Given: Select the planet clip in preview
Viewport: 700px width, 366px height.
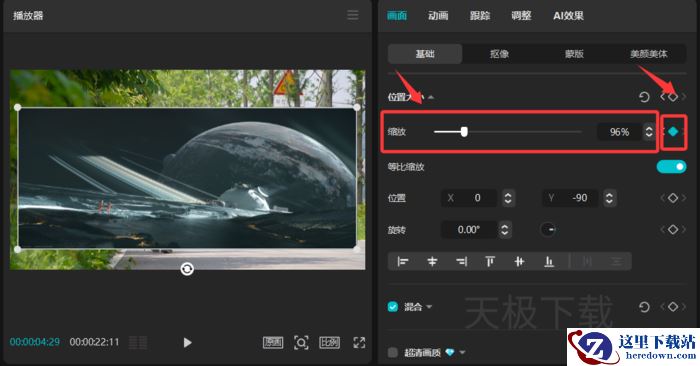Looking at the screenshot, I should click(x=187, y=178).
